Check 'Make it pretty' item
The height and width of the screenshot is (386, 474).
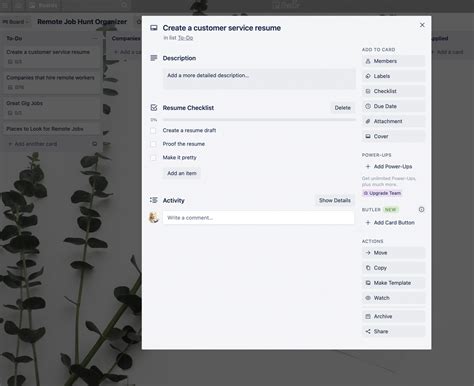click(x=153, y=158)
